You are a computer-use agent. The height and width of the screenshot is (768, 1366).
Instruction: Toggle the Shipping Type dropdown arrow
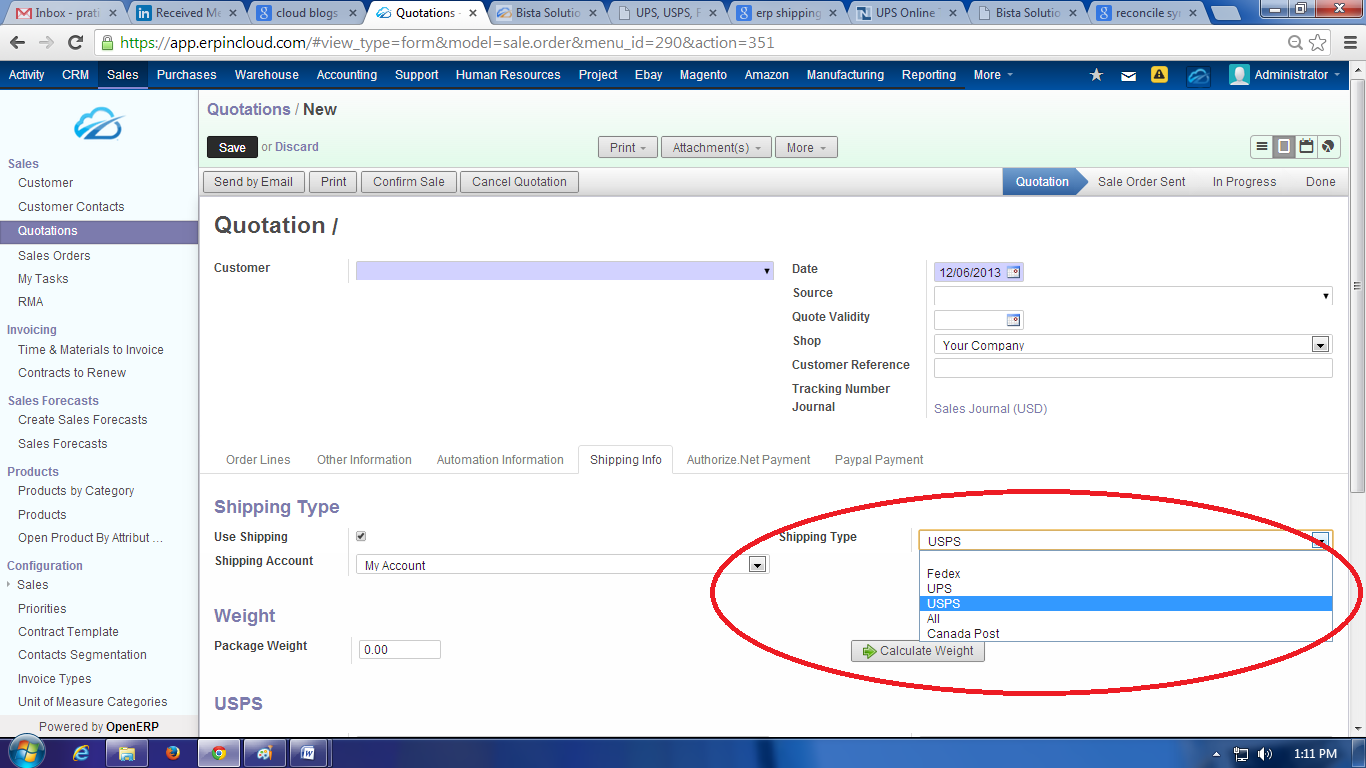point(1322,541)
